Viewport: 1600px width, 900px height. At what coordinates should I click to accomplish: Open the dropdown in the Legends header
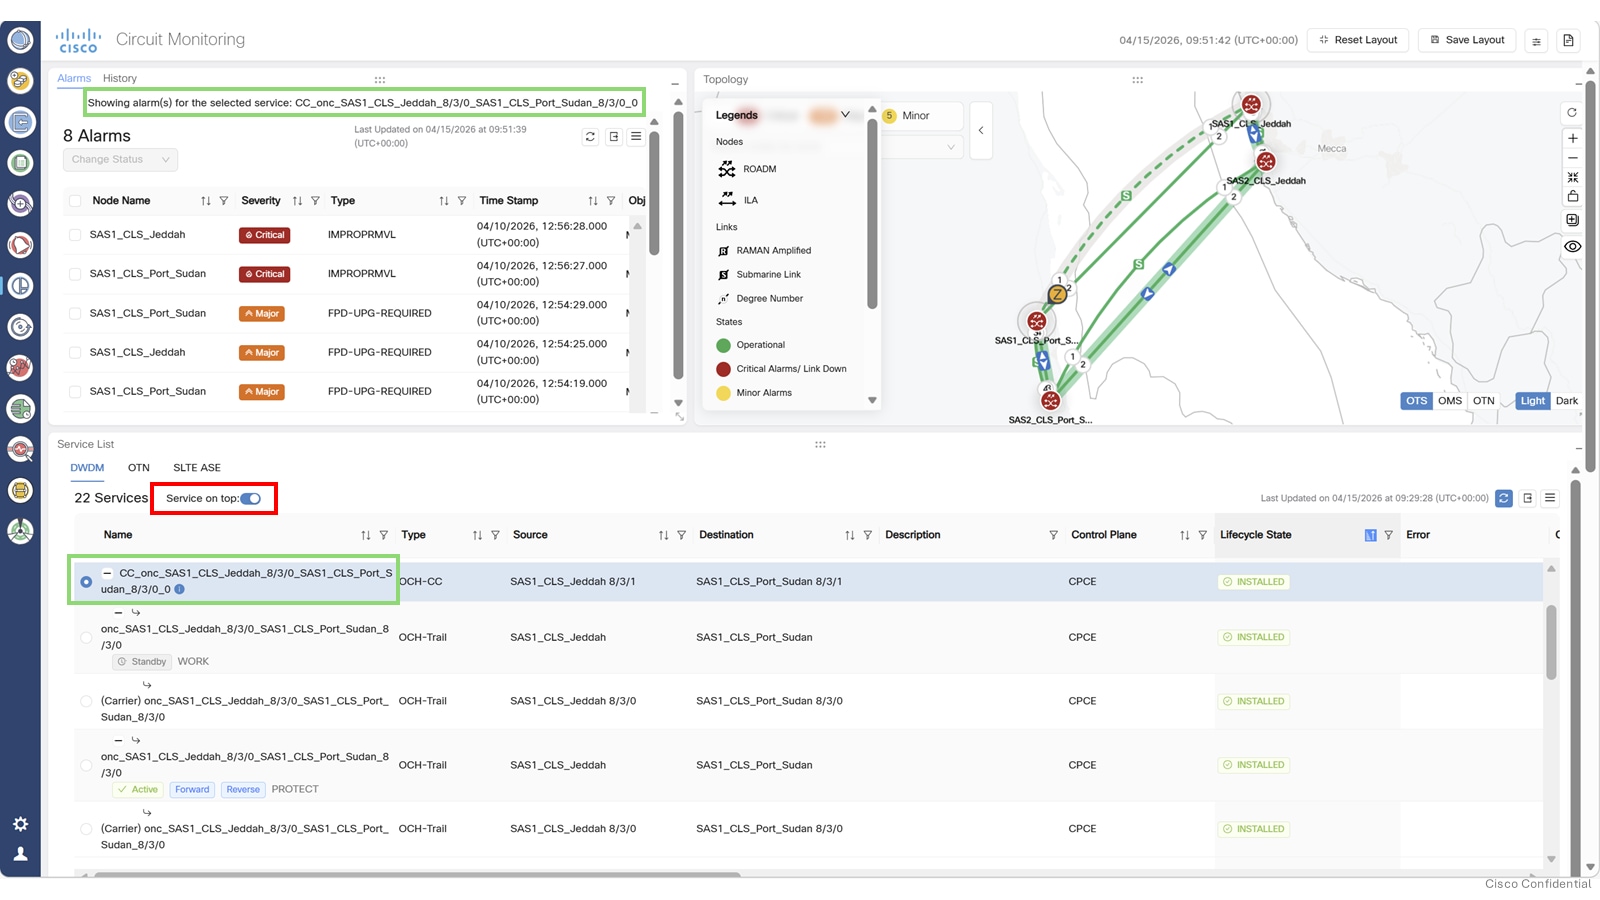click(x=845, y=115)
